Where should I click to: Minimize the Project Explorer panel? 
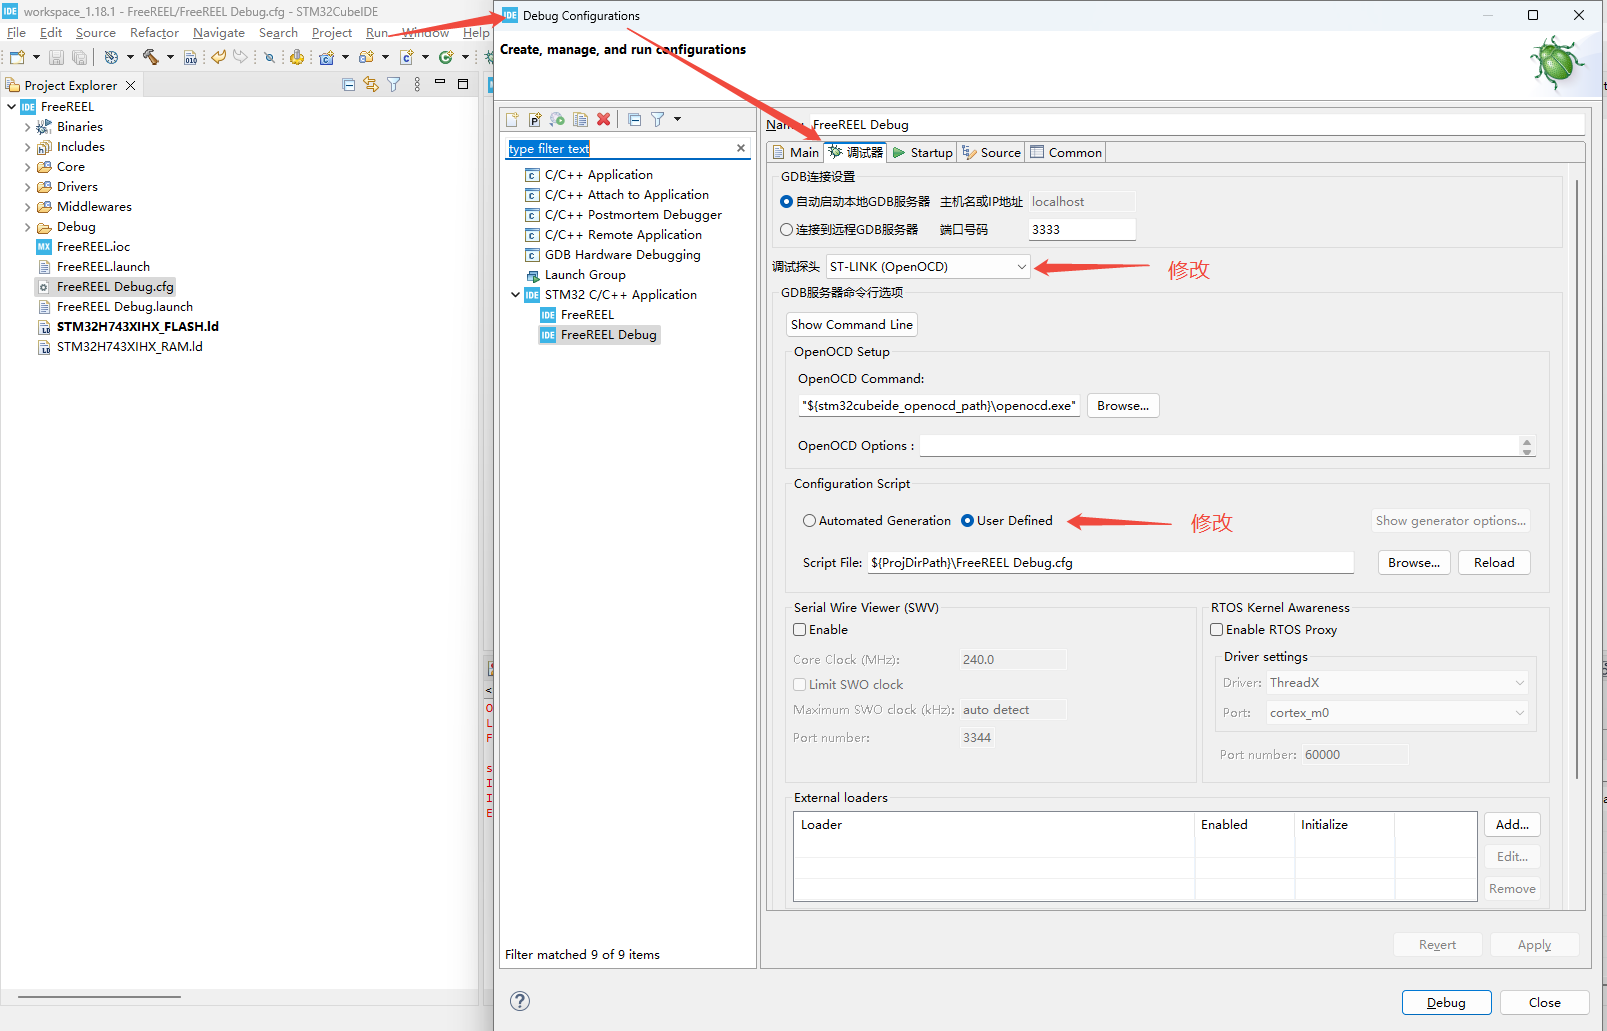[x=440, y=83]
